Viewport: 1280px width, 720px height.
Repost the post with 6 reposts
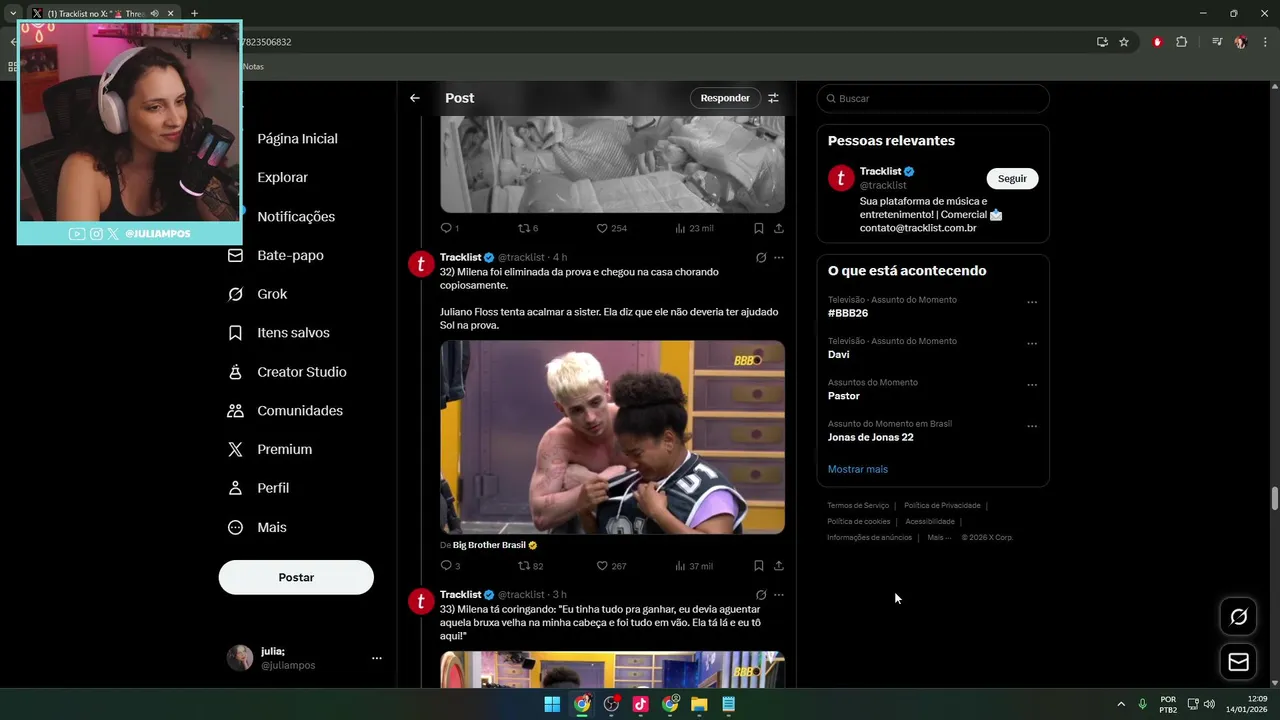tap(528, 228)
